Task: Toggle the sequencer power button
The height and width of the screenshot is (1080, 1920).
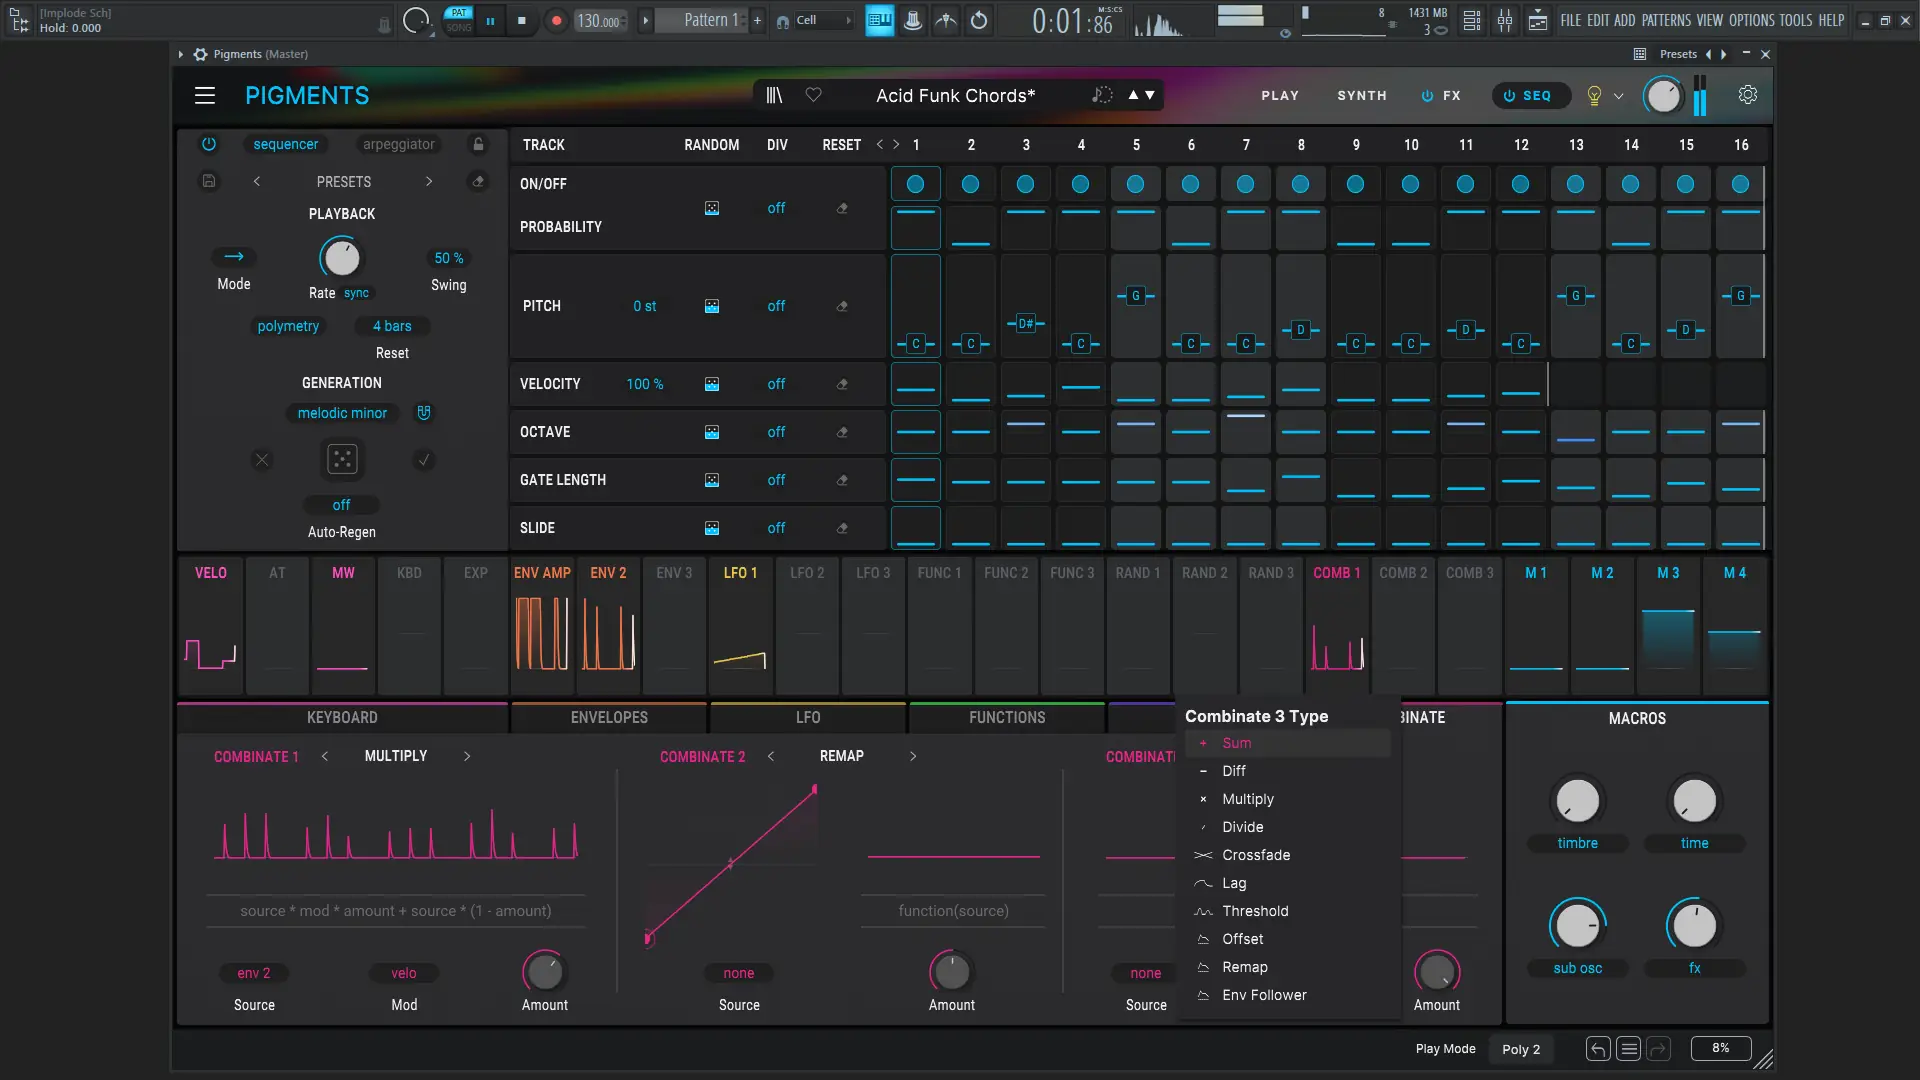Action: point(208,144)
